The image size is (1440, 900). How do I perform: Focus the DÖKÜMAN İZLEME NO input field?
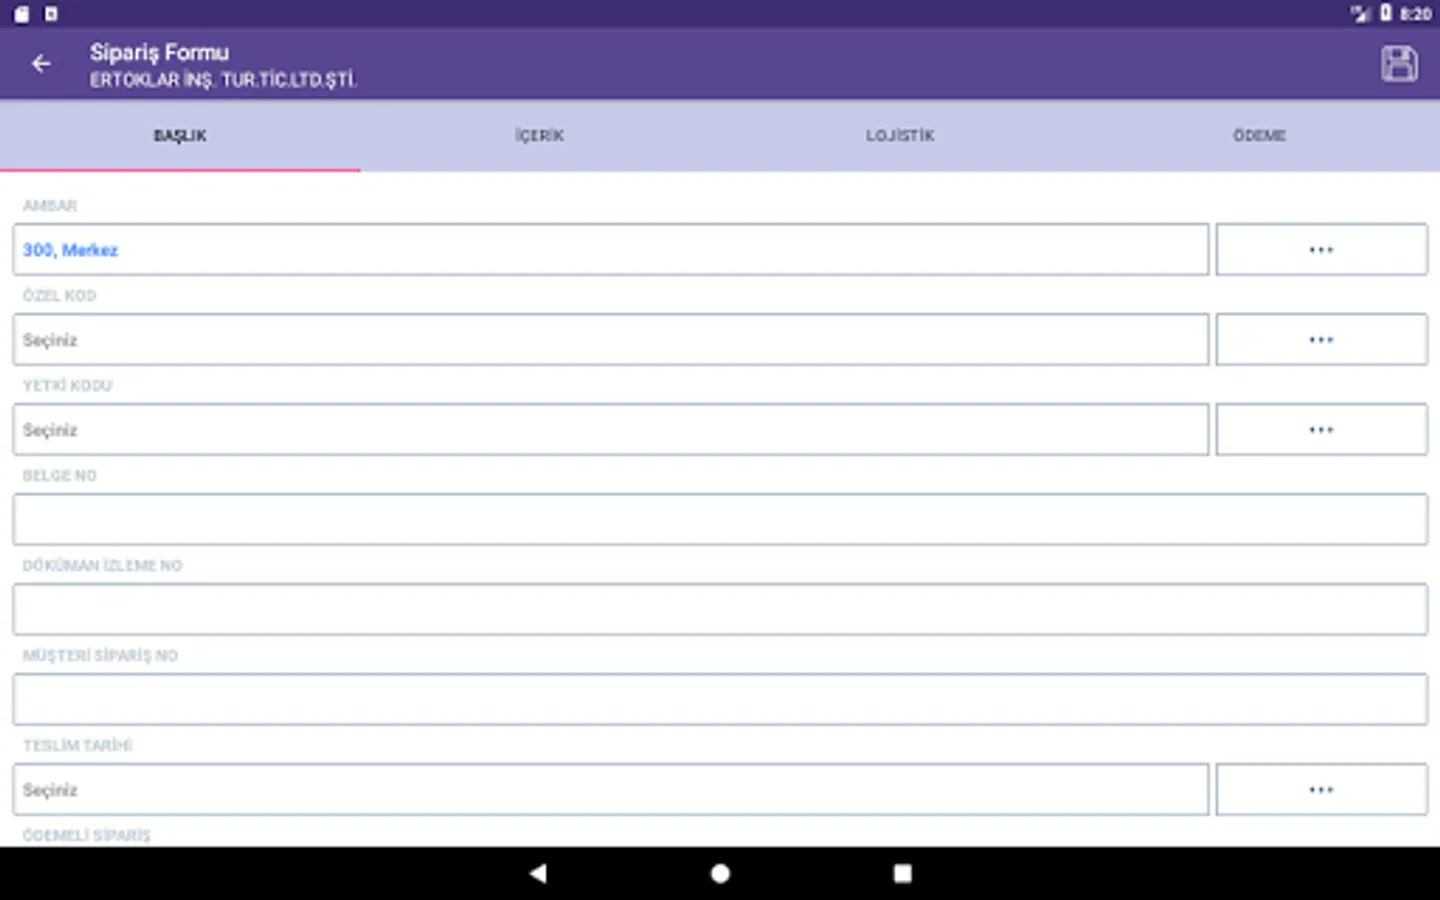tap(720, 610)
